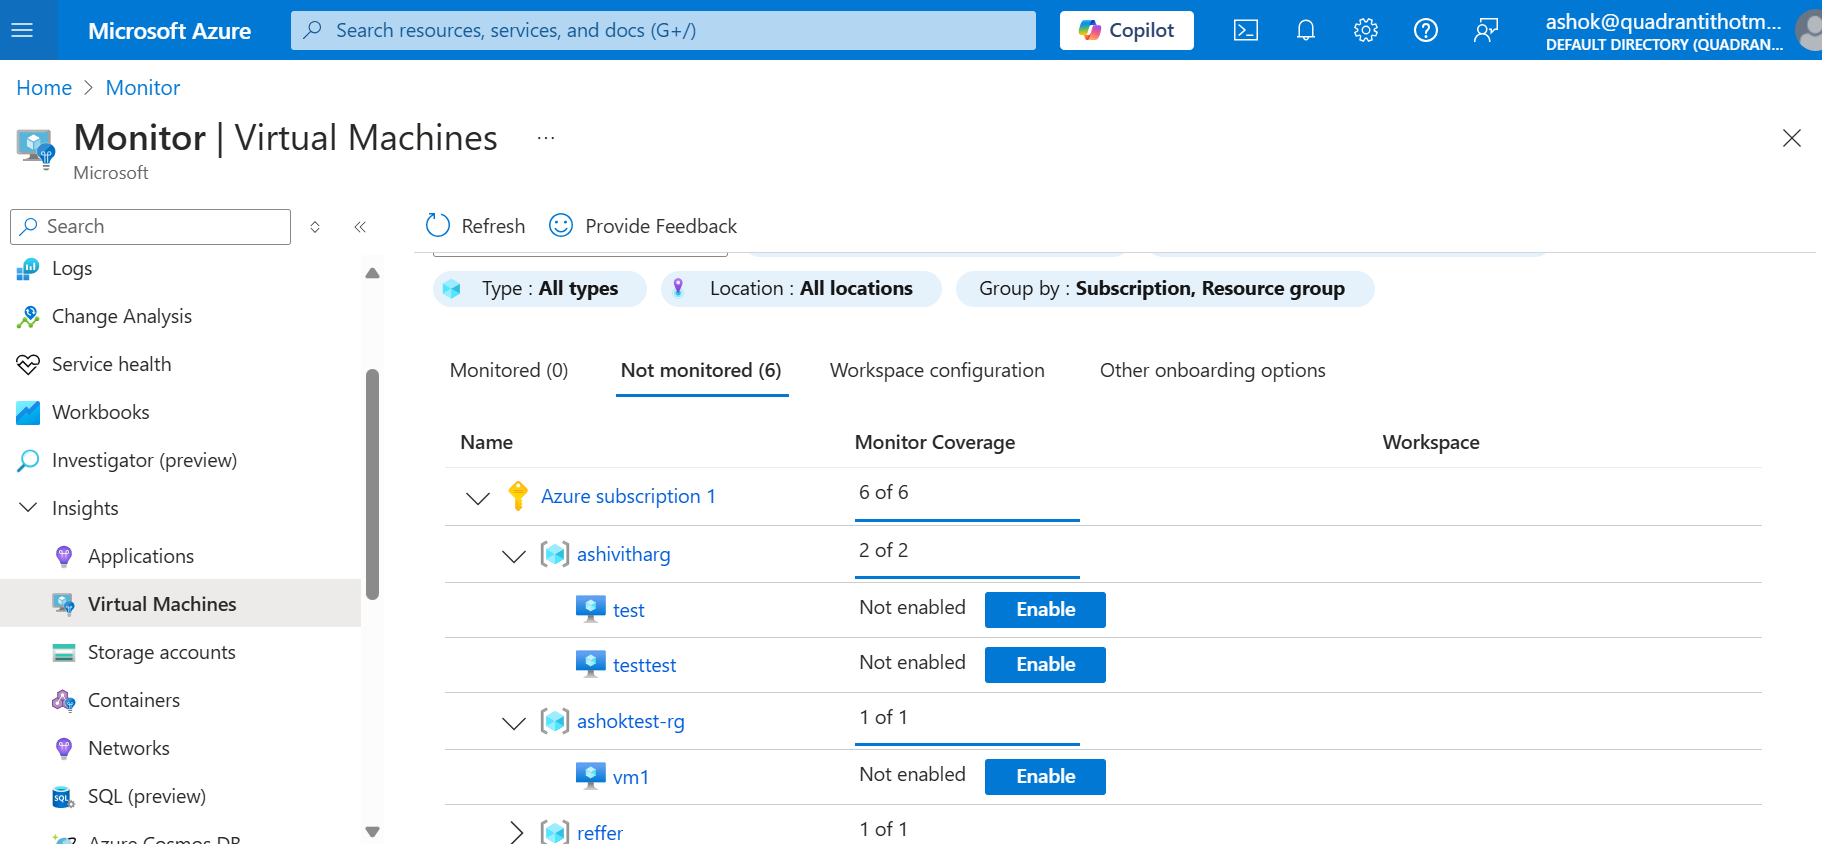Open the Location: All locations filter
Image resolution: width=1822 pixels, height=844 pixels.
click(801, 288)
